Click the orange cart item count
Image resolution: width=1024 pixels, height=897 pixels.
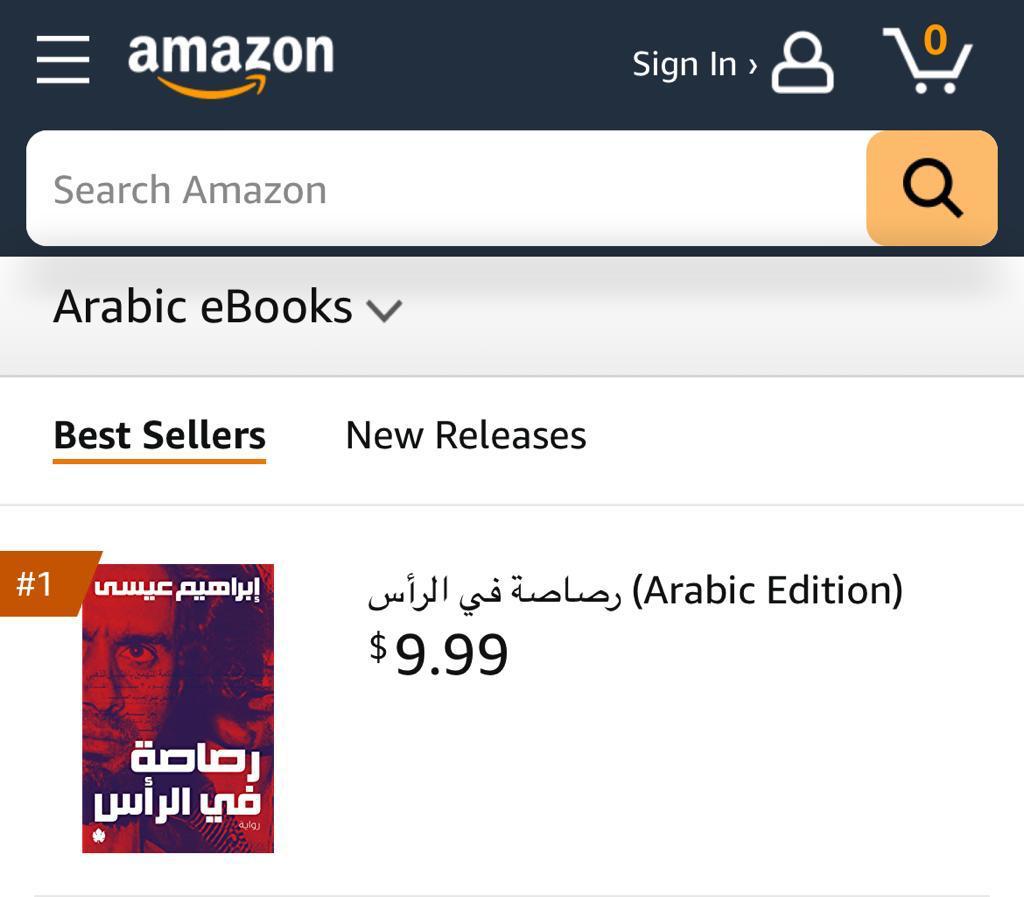(935, 40)
